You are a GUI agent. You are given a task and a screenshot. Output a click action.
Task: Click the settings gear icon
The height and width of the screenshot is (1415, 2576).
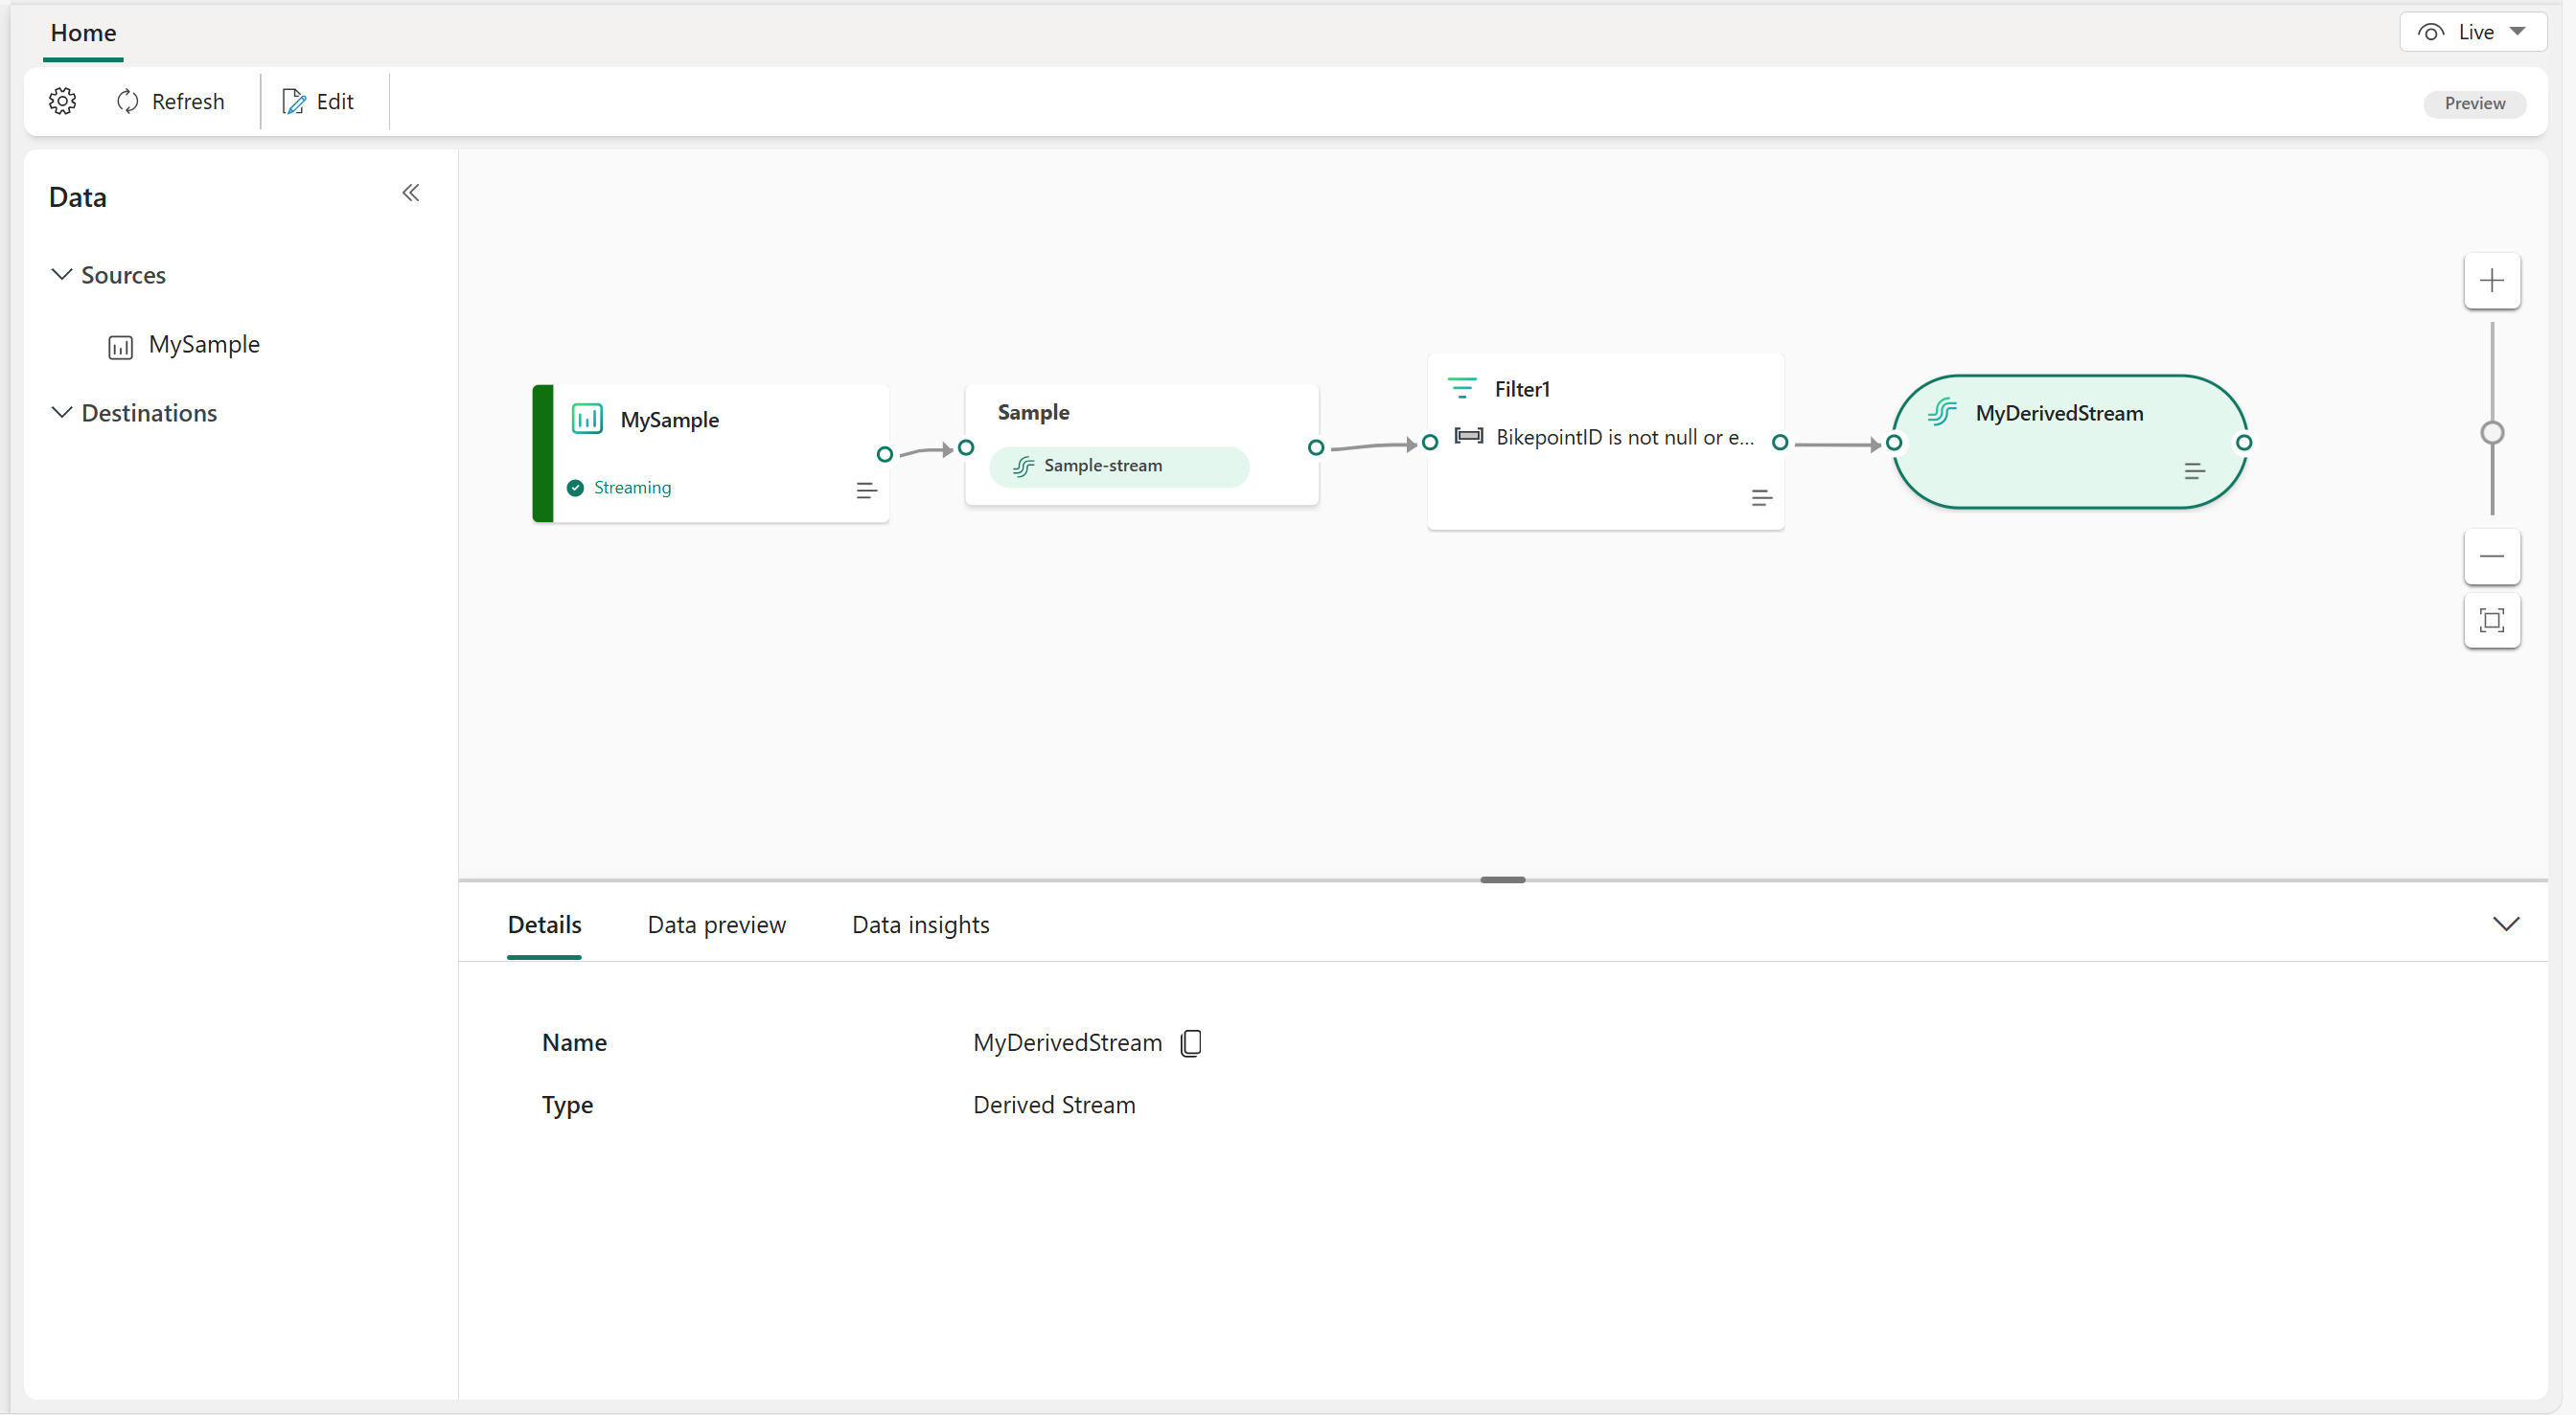click(x=61, y=100)
